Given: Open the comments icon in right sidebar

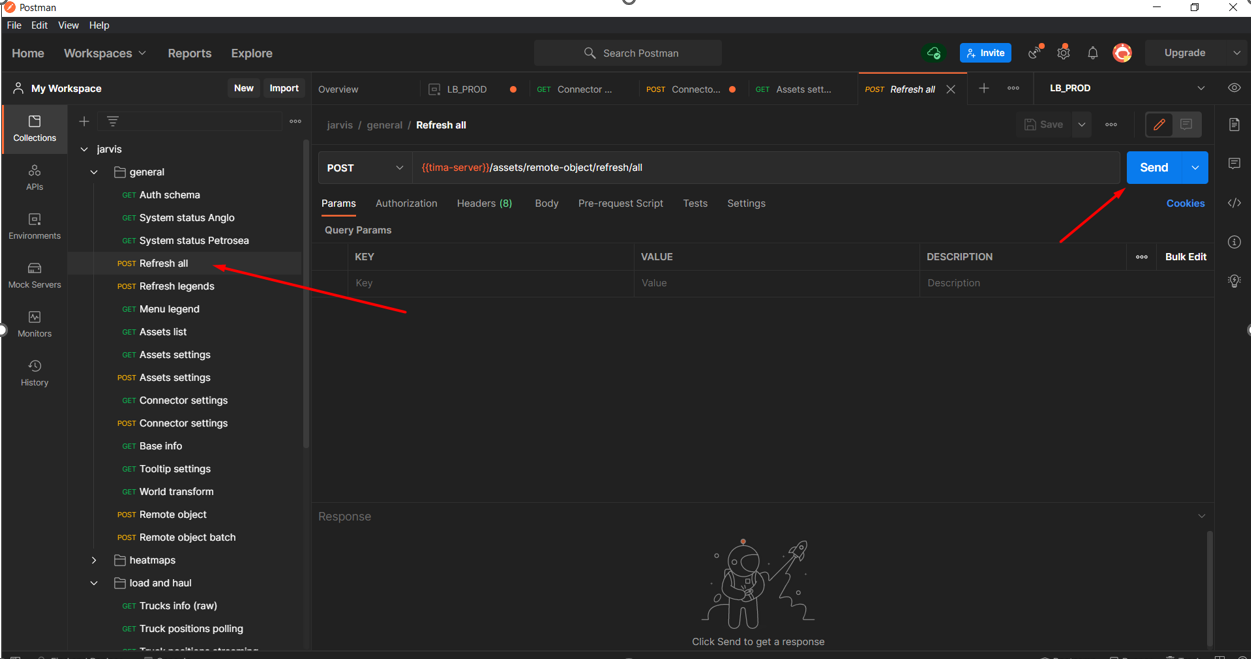Looking at the screenshot, I should [x=1234, y=163].
